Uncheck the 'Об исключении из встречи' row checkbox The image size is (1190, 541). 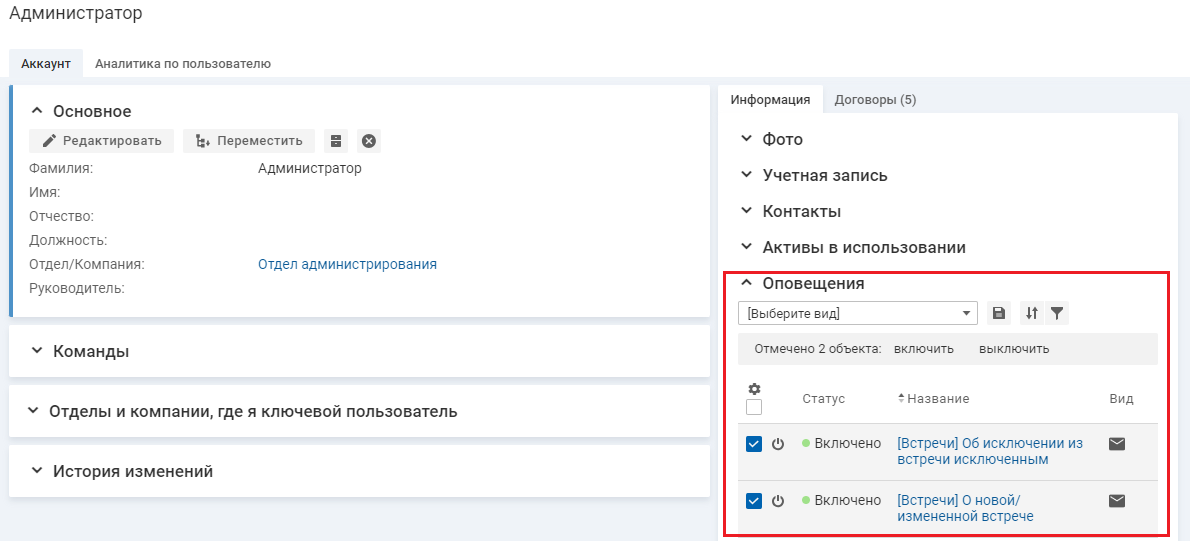(754, 444)
